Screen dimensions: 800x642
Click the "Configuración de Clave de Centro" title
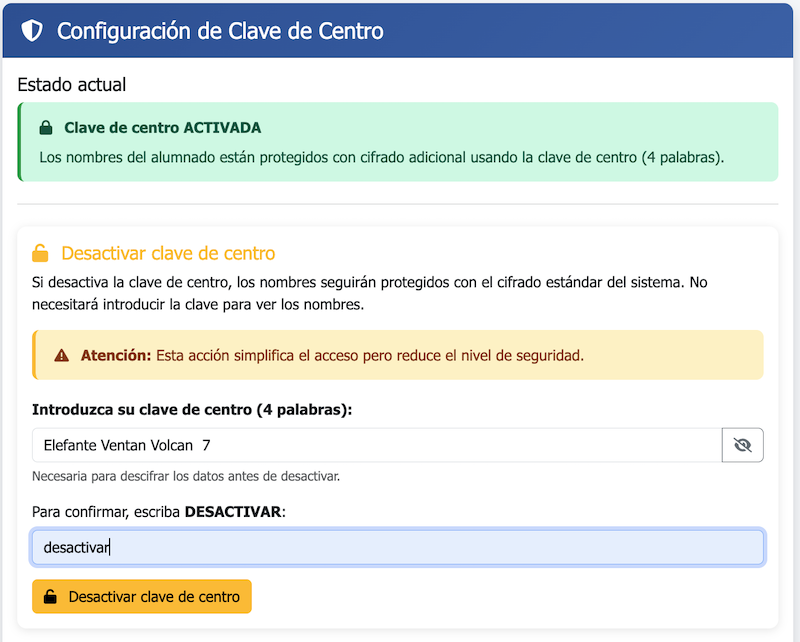pos(219,31)
